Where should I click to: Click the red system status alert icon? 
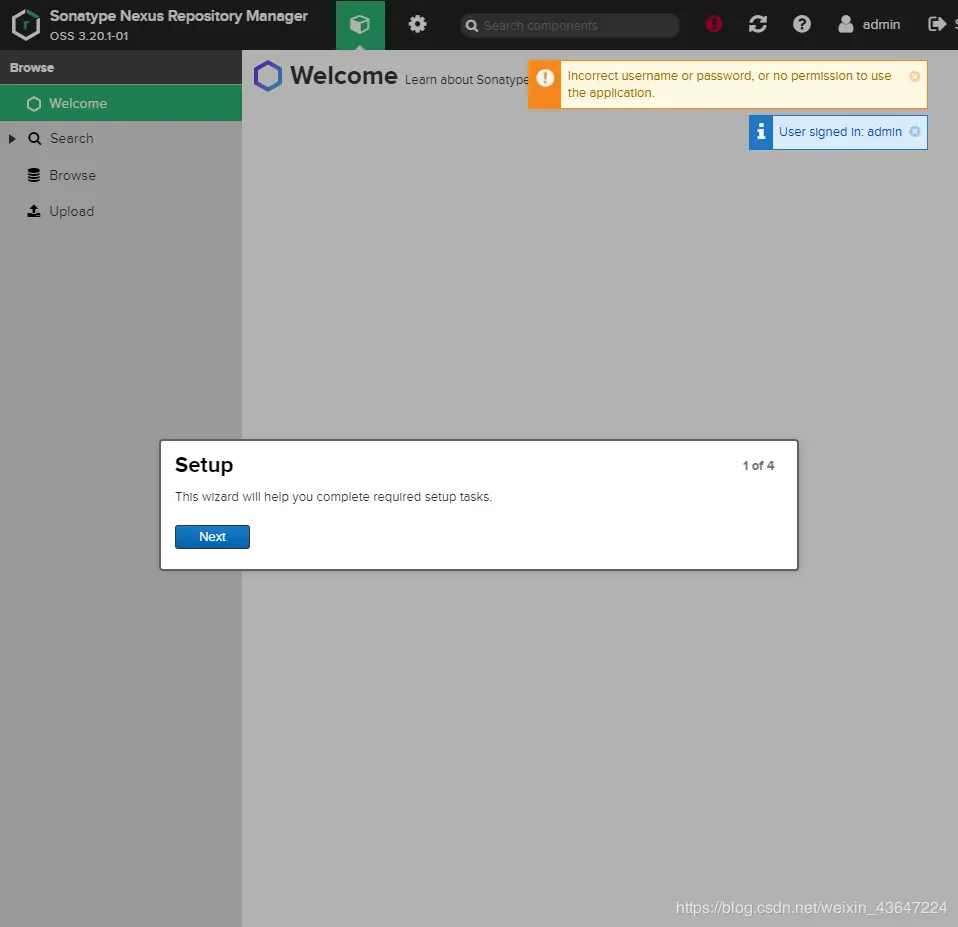714,24
